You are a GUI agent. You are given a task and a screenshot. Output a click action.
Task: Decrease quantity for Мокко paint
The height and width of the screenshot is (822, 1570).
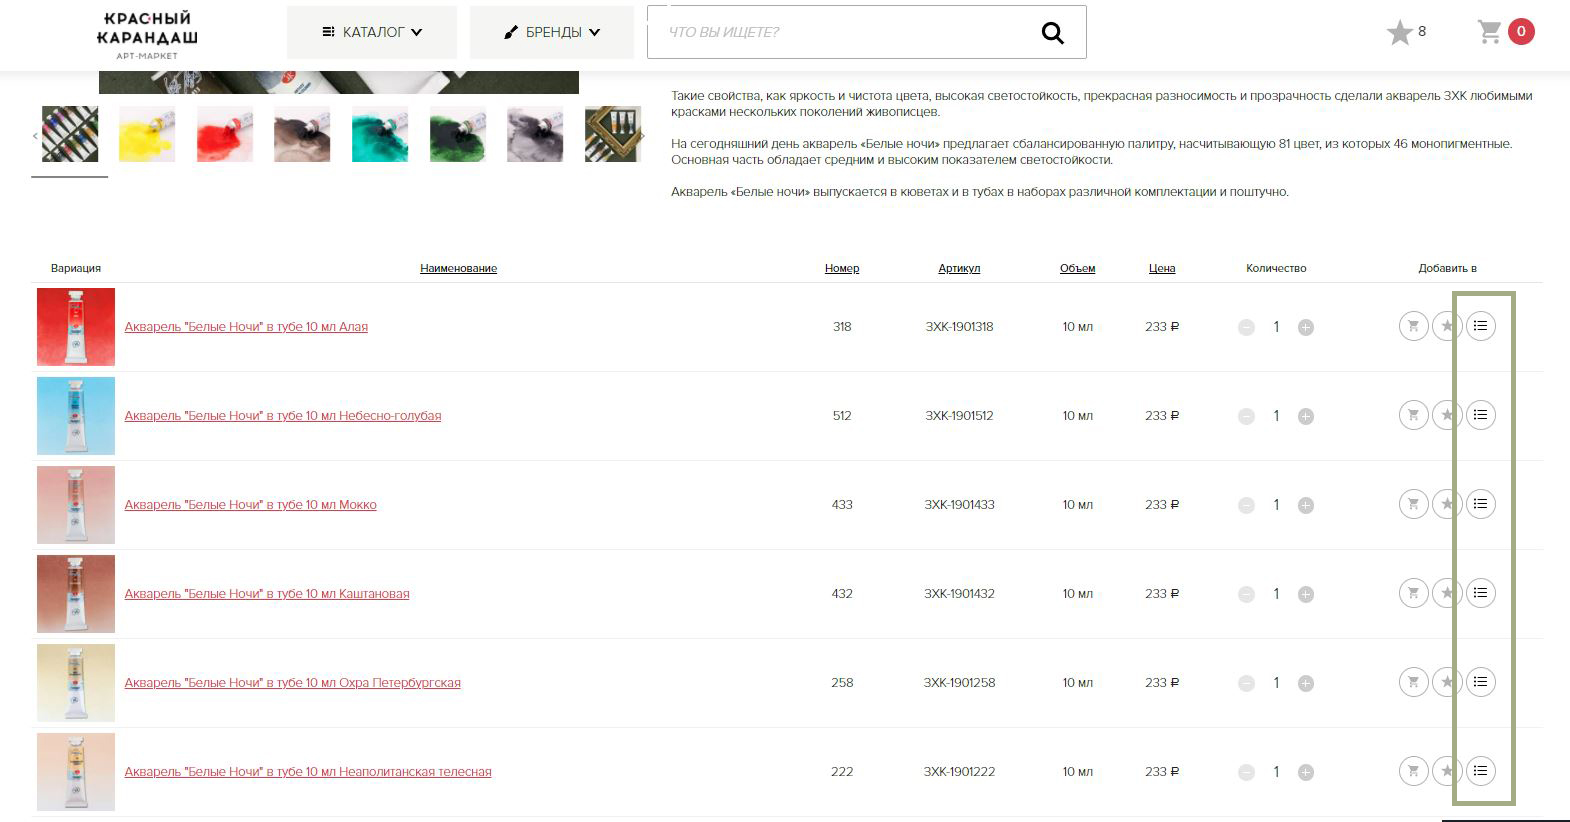point(1246,505)
